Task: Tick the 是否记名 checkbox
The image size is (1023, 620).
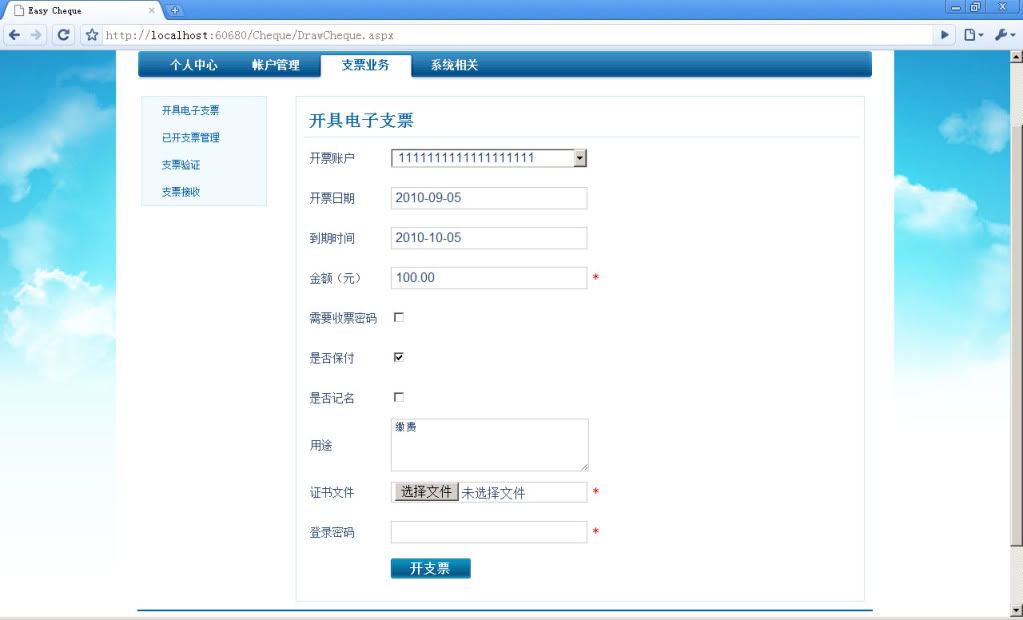Action: point(399,397)
